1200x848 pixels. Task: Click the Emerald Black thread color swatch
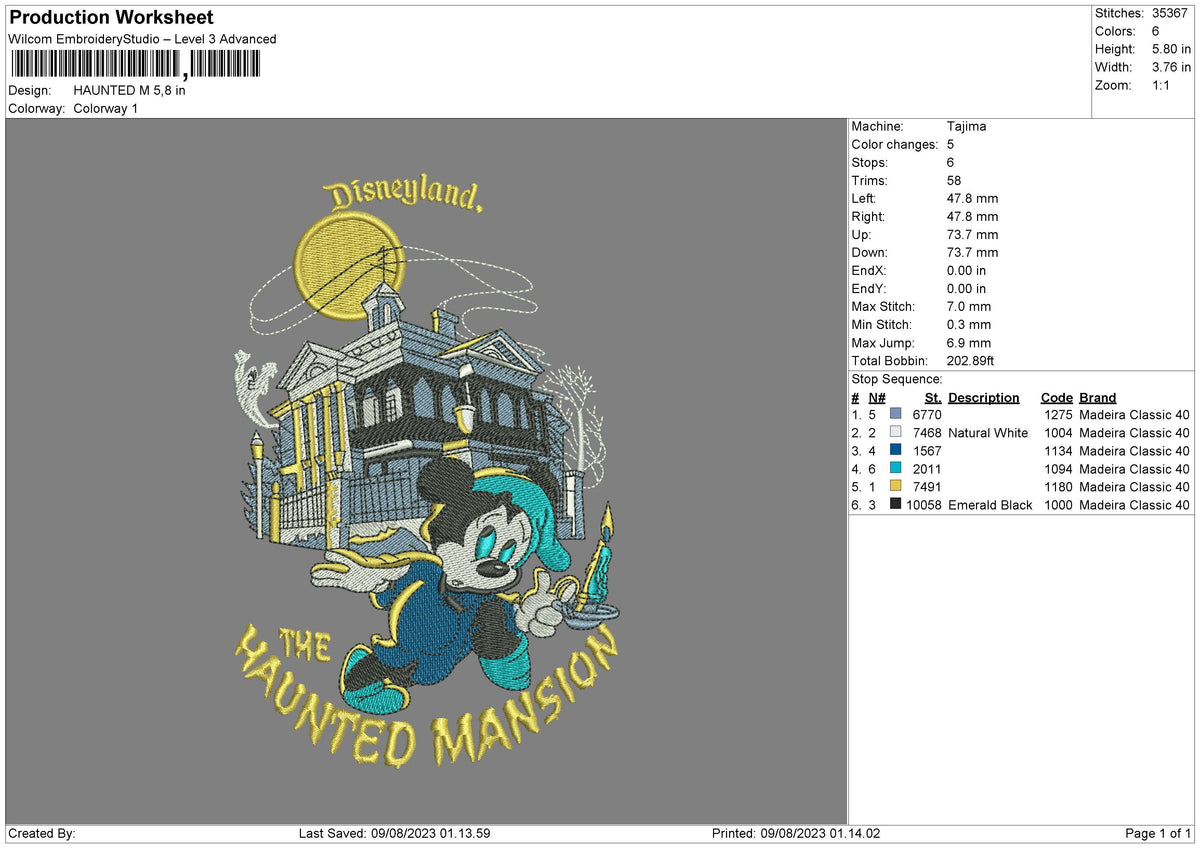(895, 505)
